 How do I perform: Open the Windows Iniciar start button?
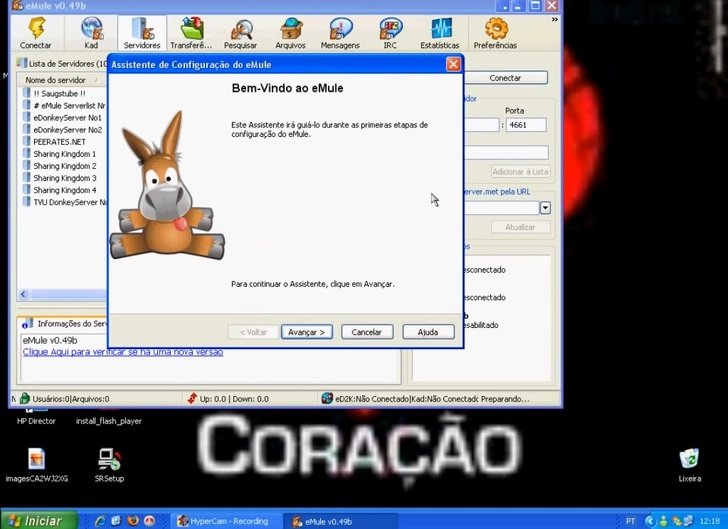coord(39,521)
